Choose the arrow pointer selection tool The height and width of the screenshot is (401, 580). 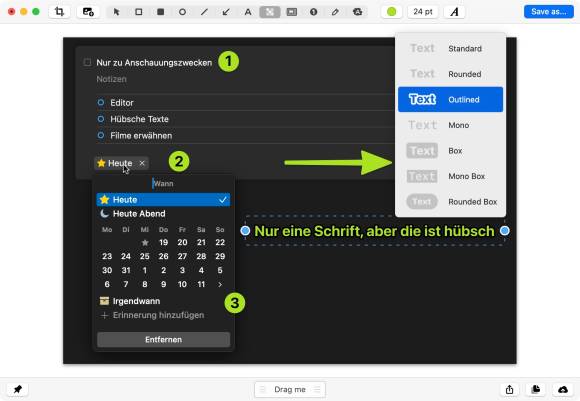(x=117, y=12)
